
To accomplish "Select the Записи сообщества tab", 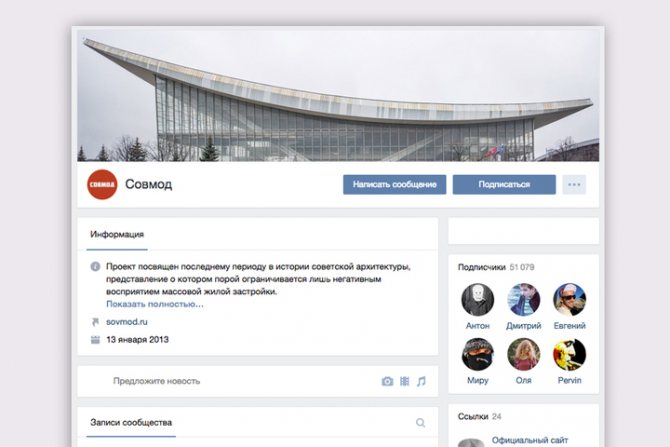I will tap(131, 423).
